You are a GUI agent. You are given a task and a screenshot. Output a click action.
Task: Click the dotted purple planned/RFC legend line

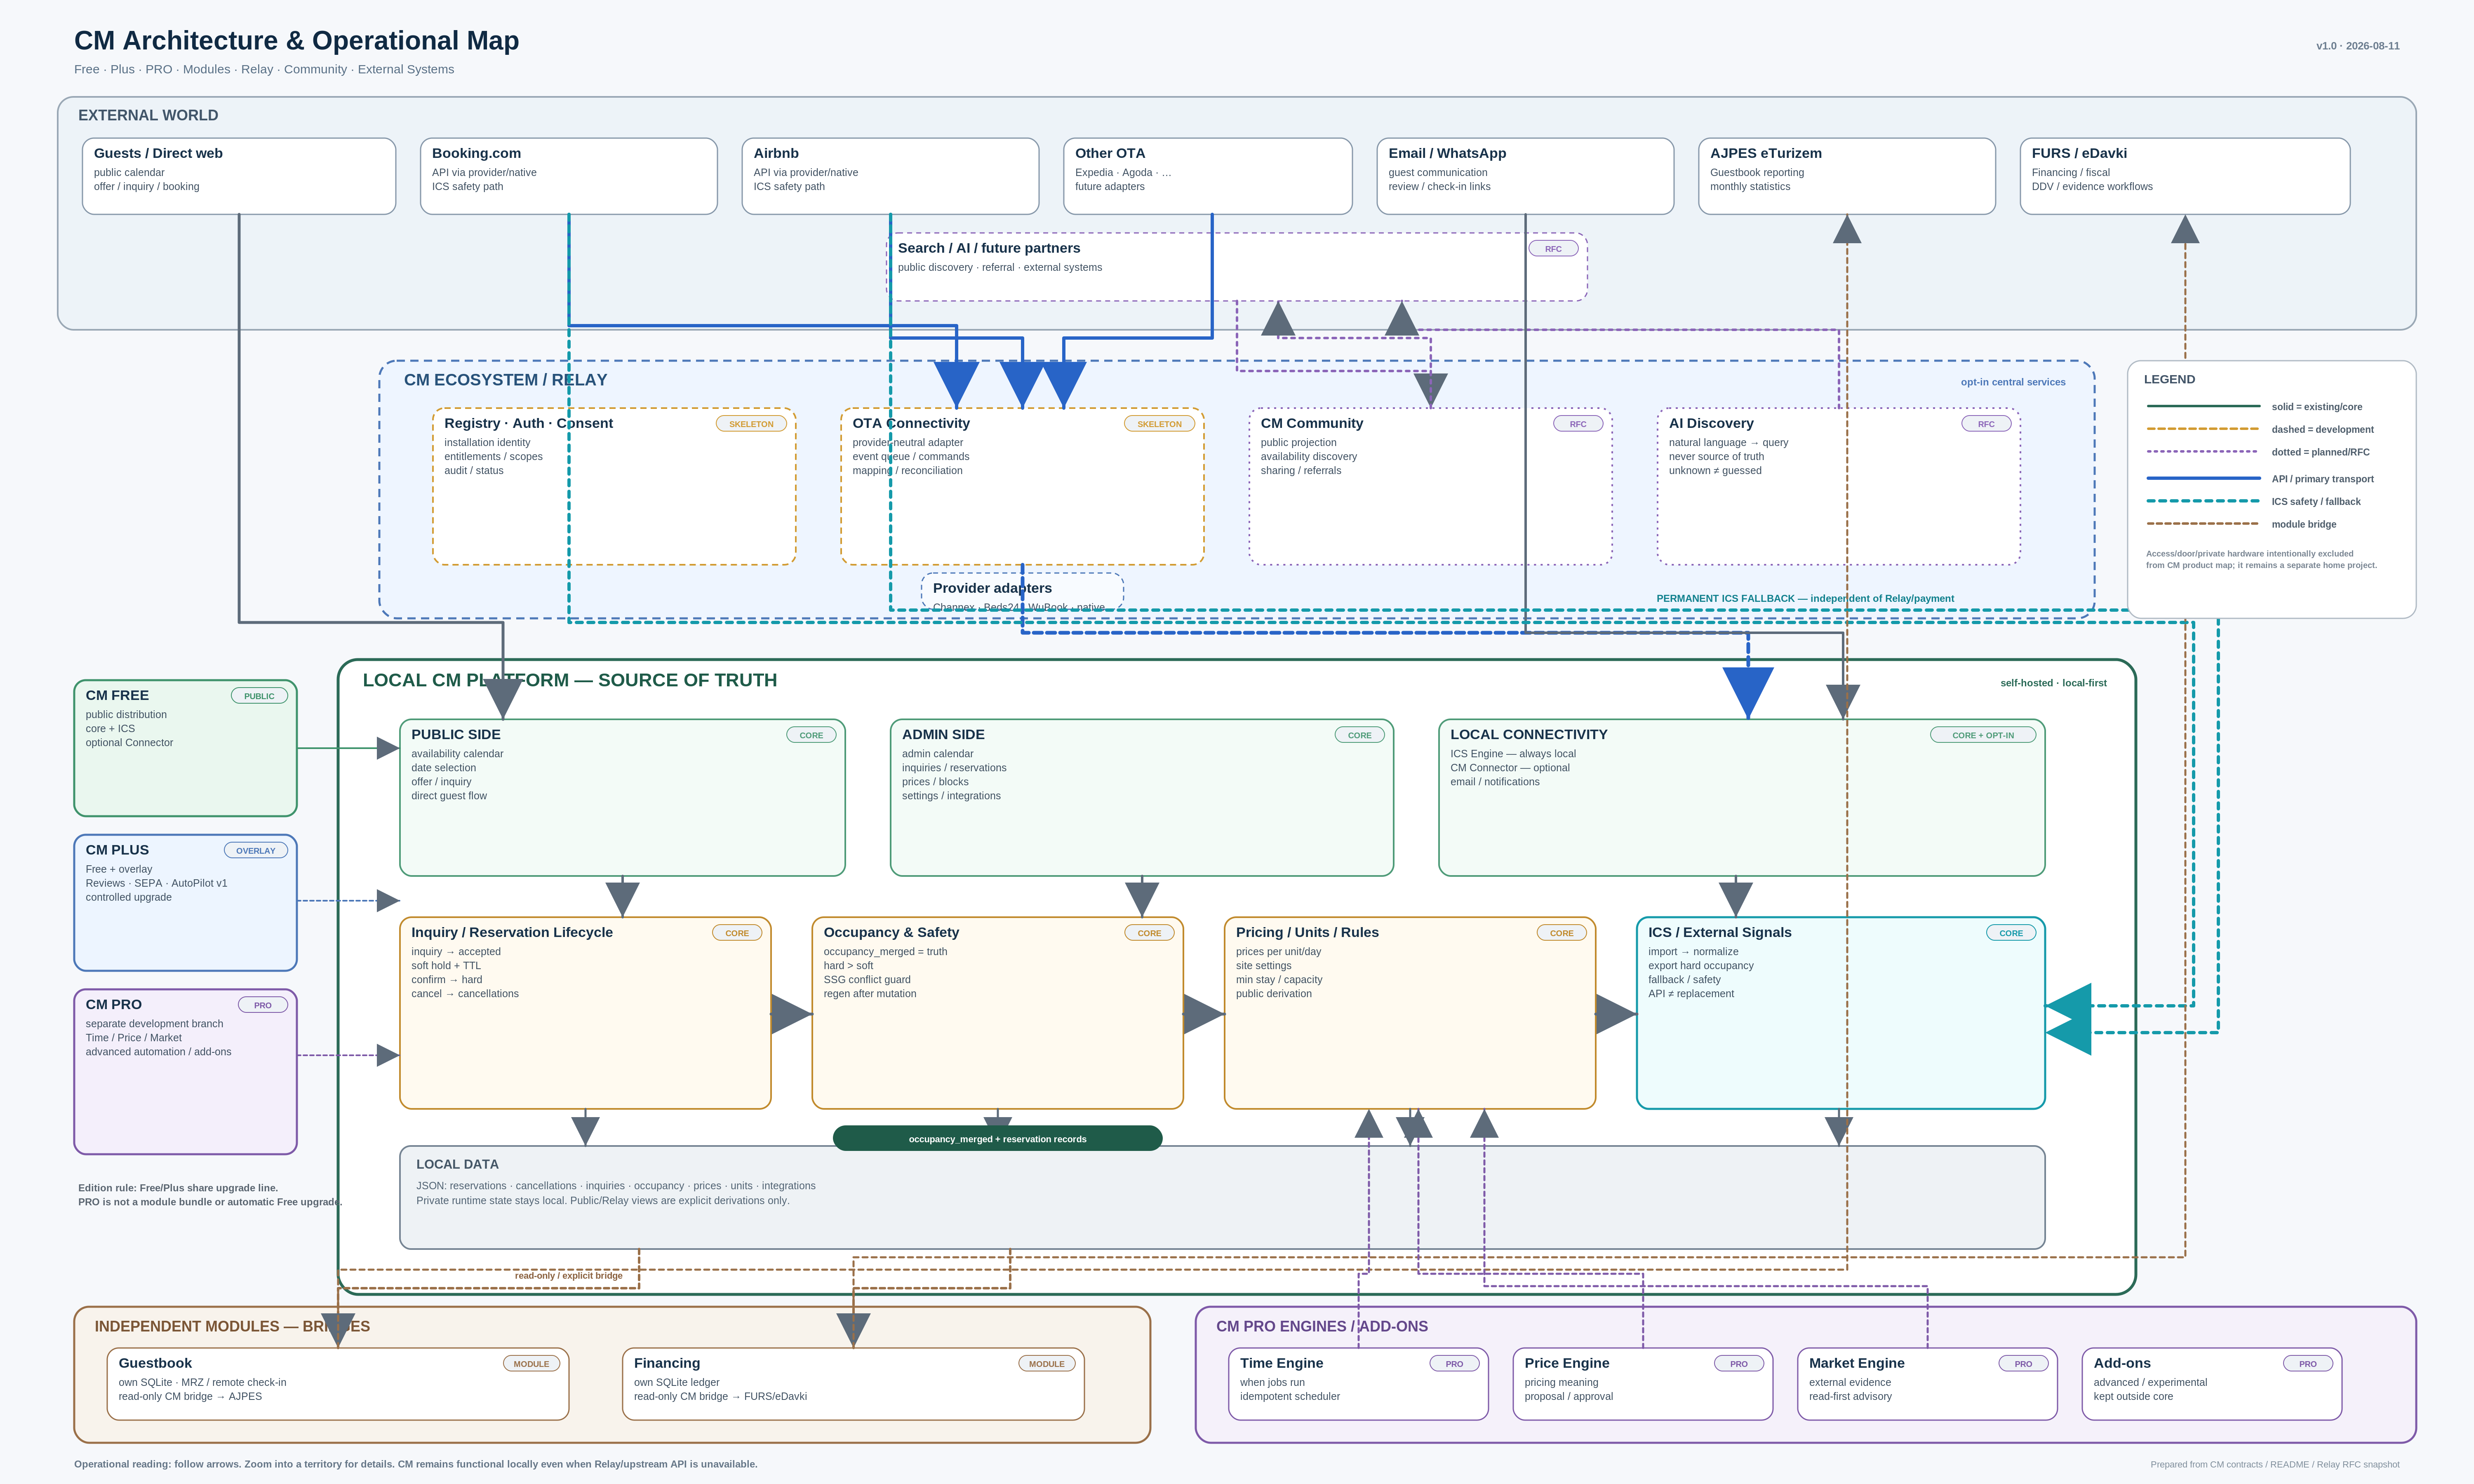2203,452
